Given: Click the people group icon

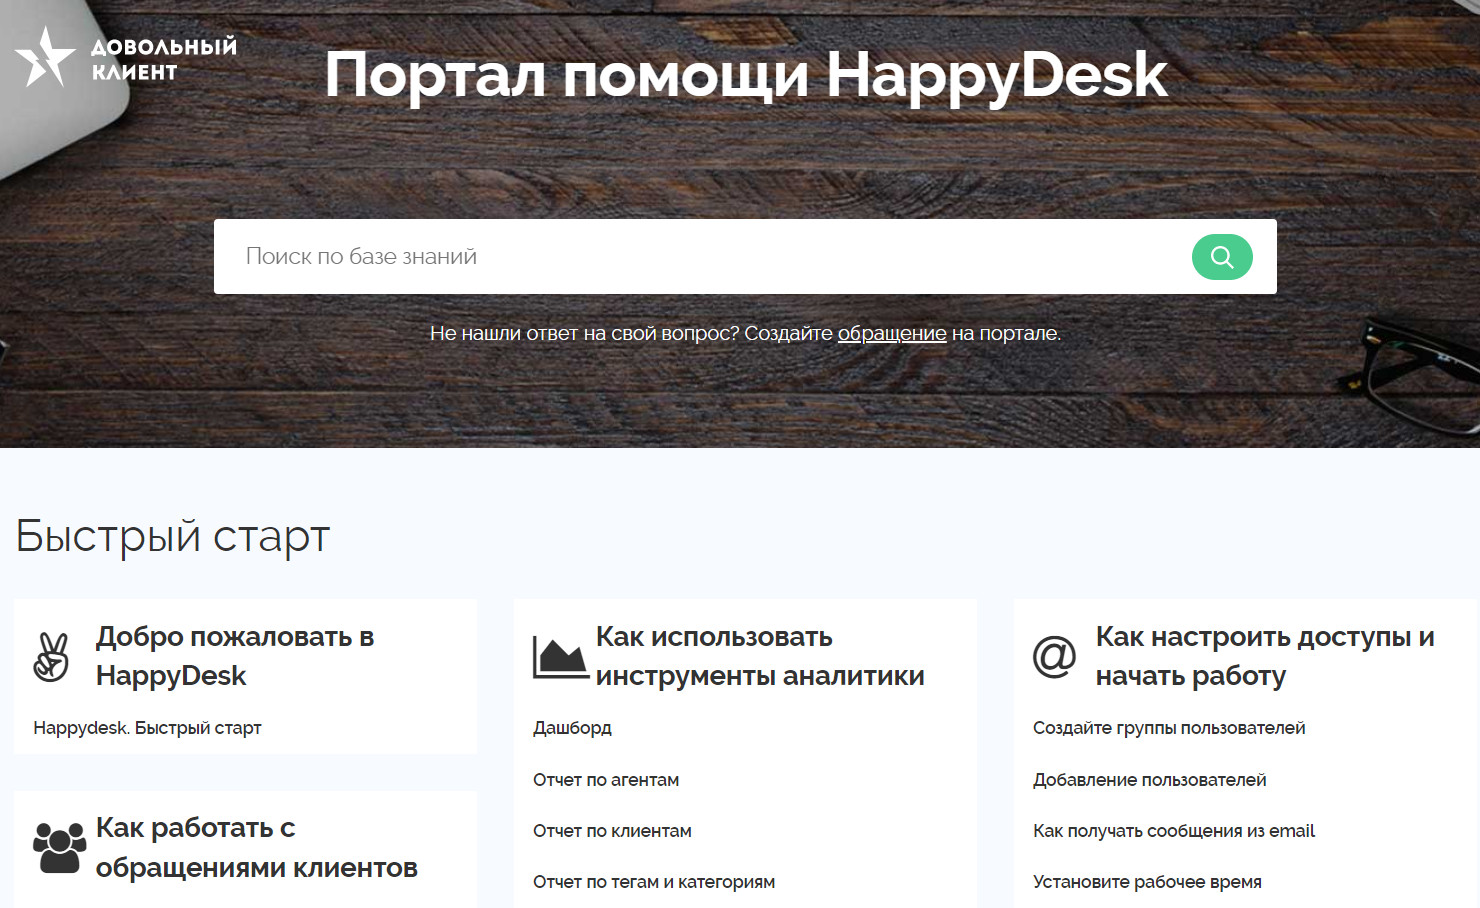Looking at the screenshot, I should (59, 848).
